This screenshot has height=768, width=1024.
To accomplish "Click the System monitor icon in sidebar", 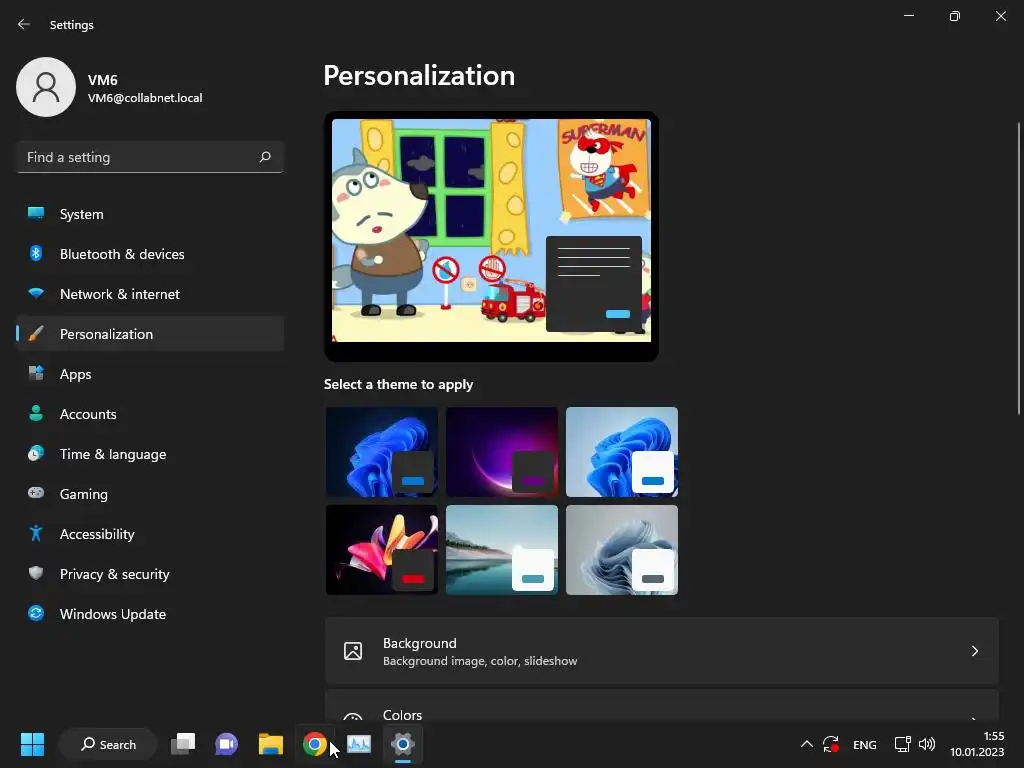I will click(36, 214).
